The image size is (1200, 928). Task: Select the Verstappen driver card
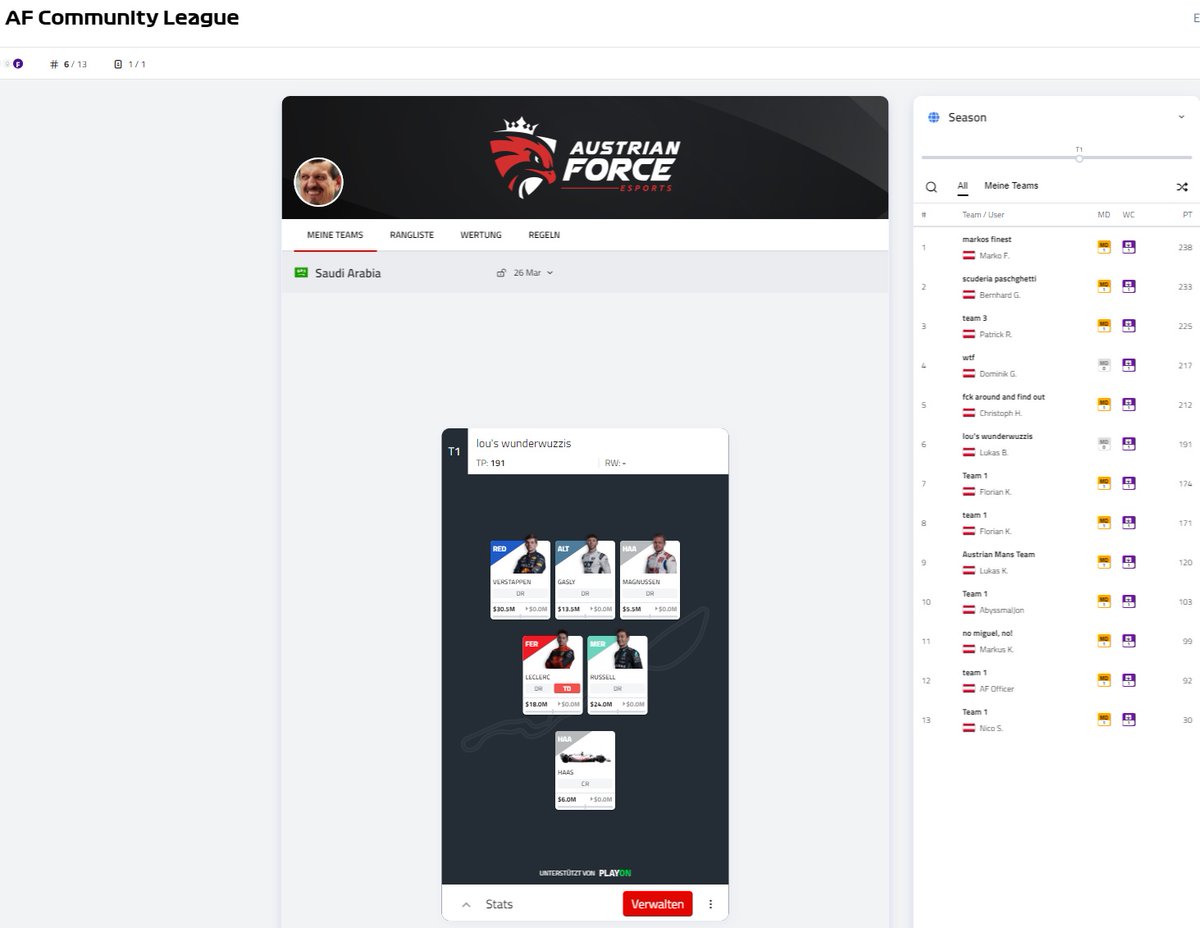point(520,580)
